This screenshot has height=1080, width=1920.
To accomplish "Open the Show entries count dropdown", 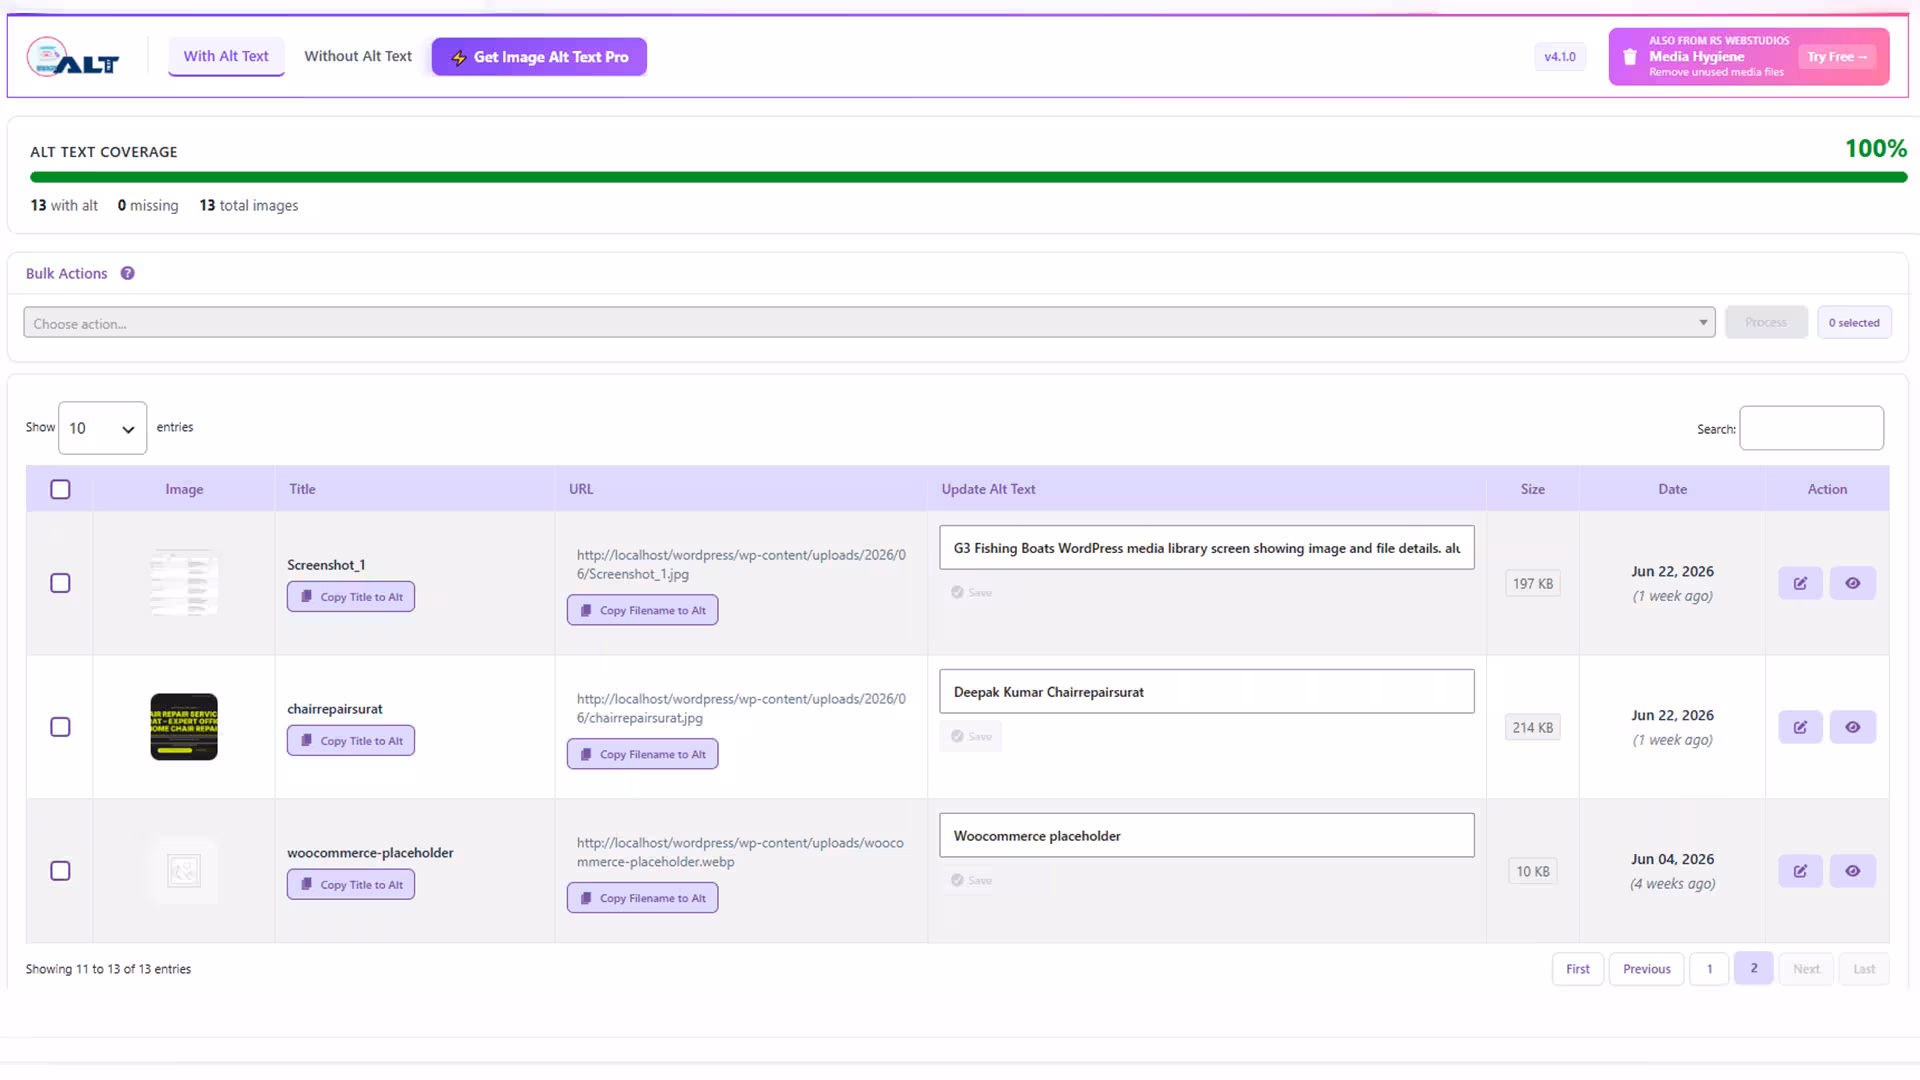I will (102, 428).
